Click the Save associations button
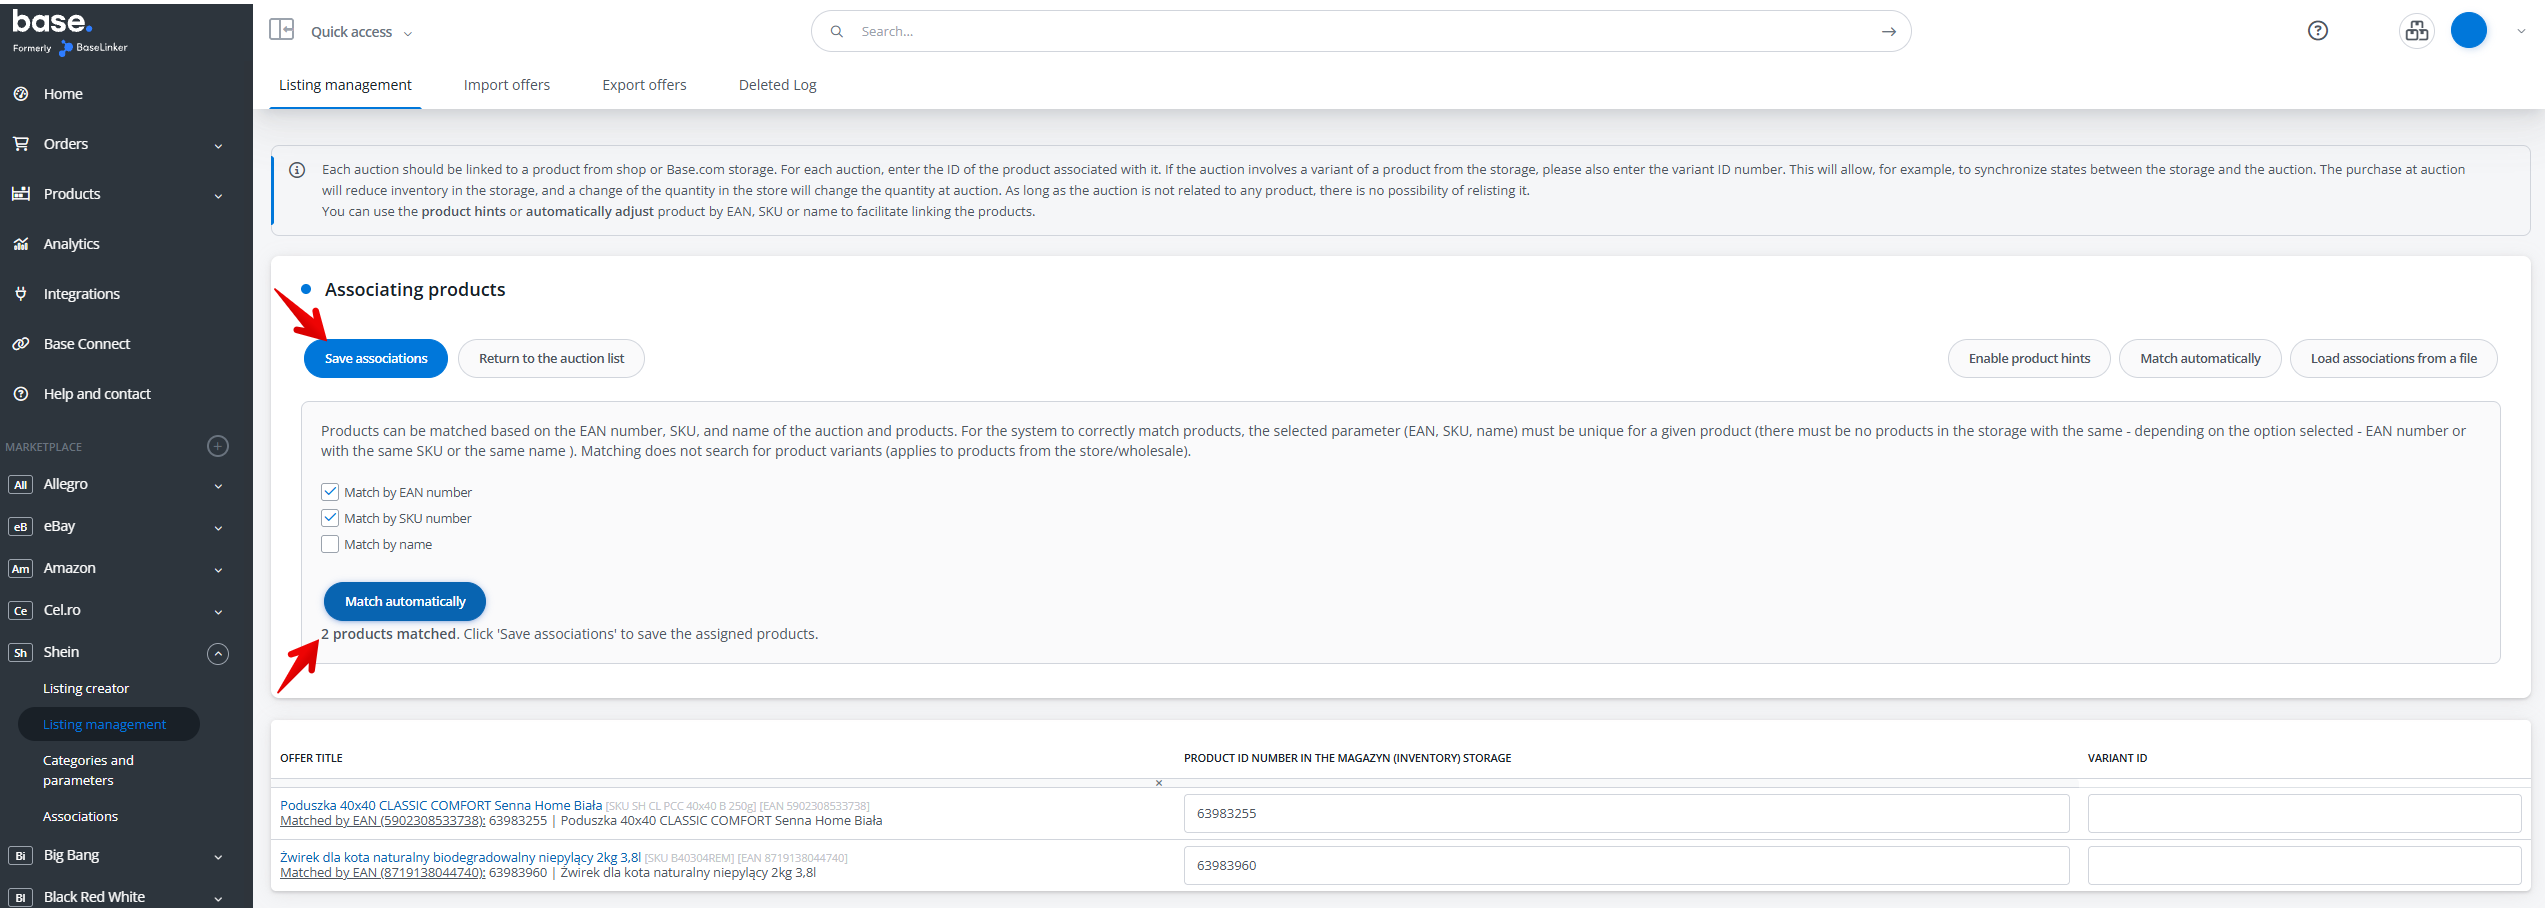Image resolution: width=2545 pixels, height=908 pixels. click(x=376, y=359)
